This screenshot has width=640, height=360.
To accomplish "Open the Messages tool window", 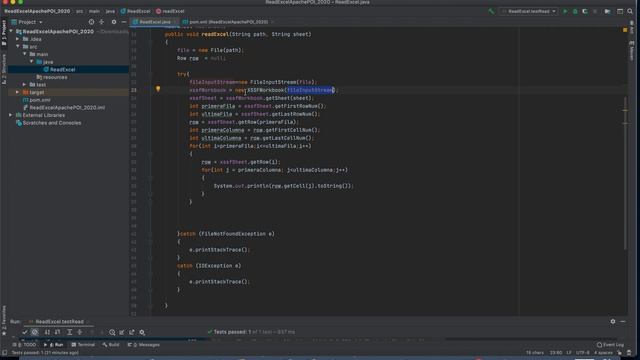I will coord(144,345).
